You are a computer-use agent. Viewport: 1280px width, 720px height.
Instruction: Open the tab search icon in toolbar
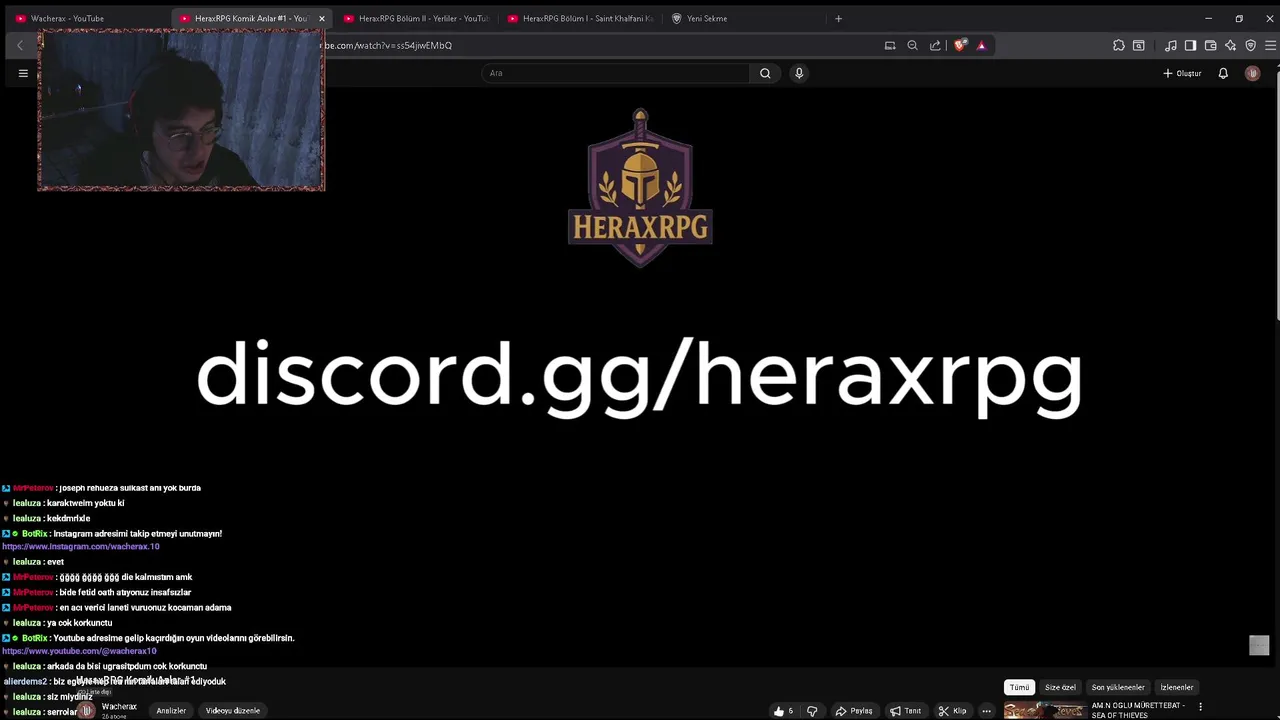click(1138, 45)
